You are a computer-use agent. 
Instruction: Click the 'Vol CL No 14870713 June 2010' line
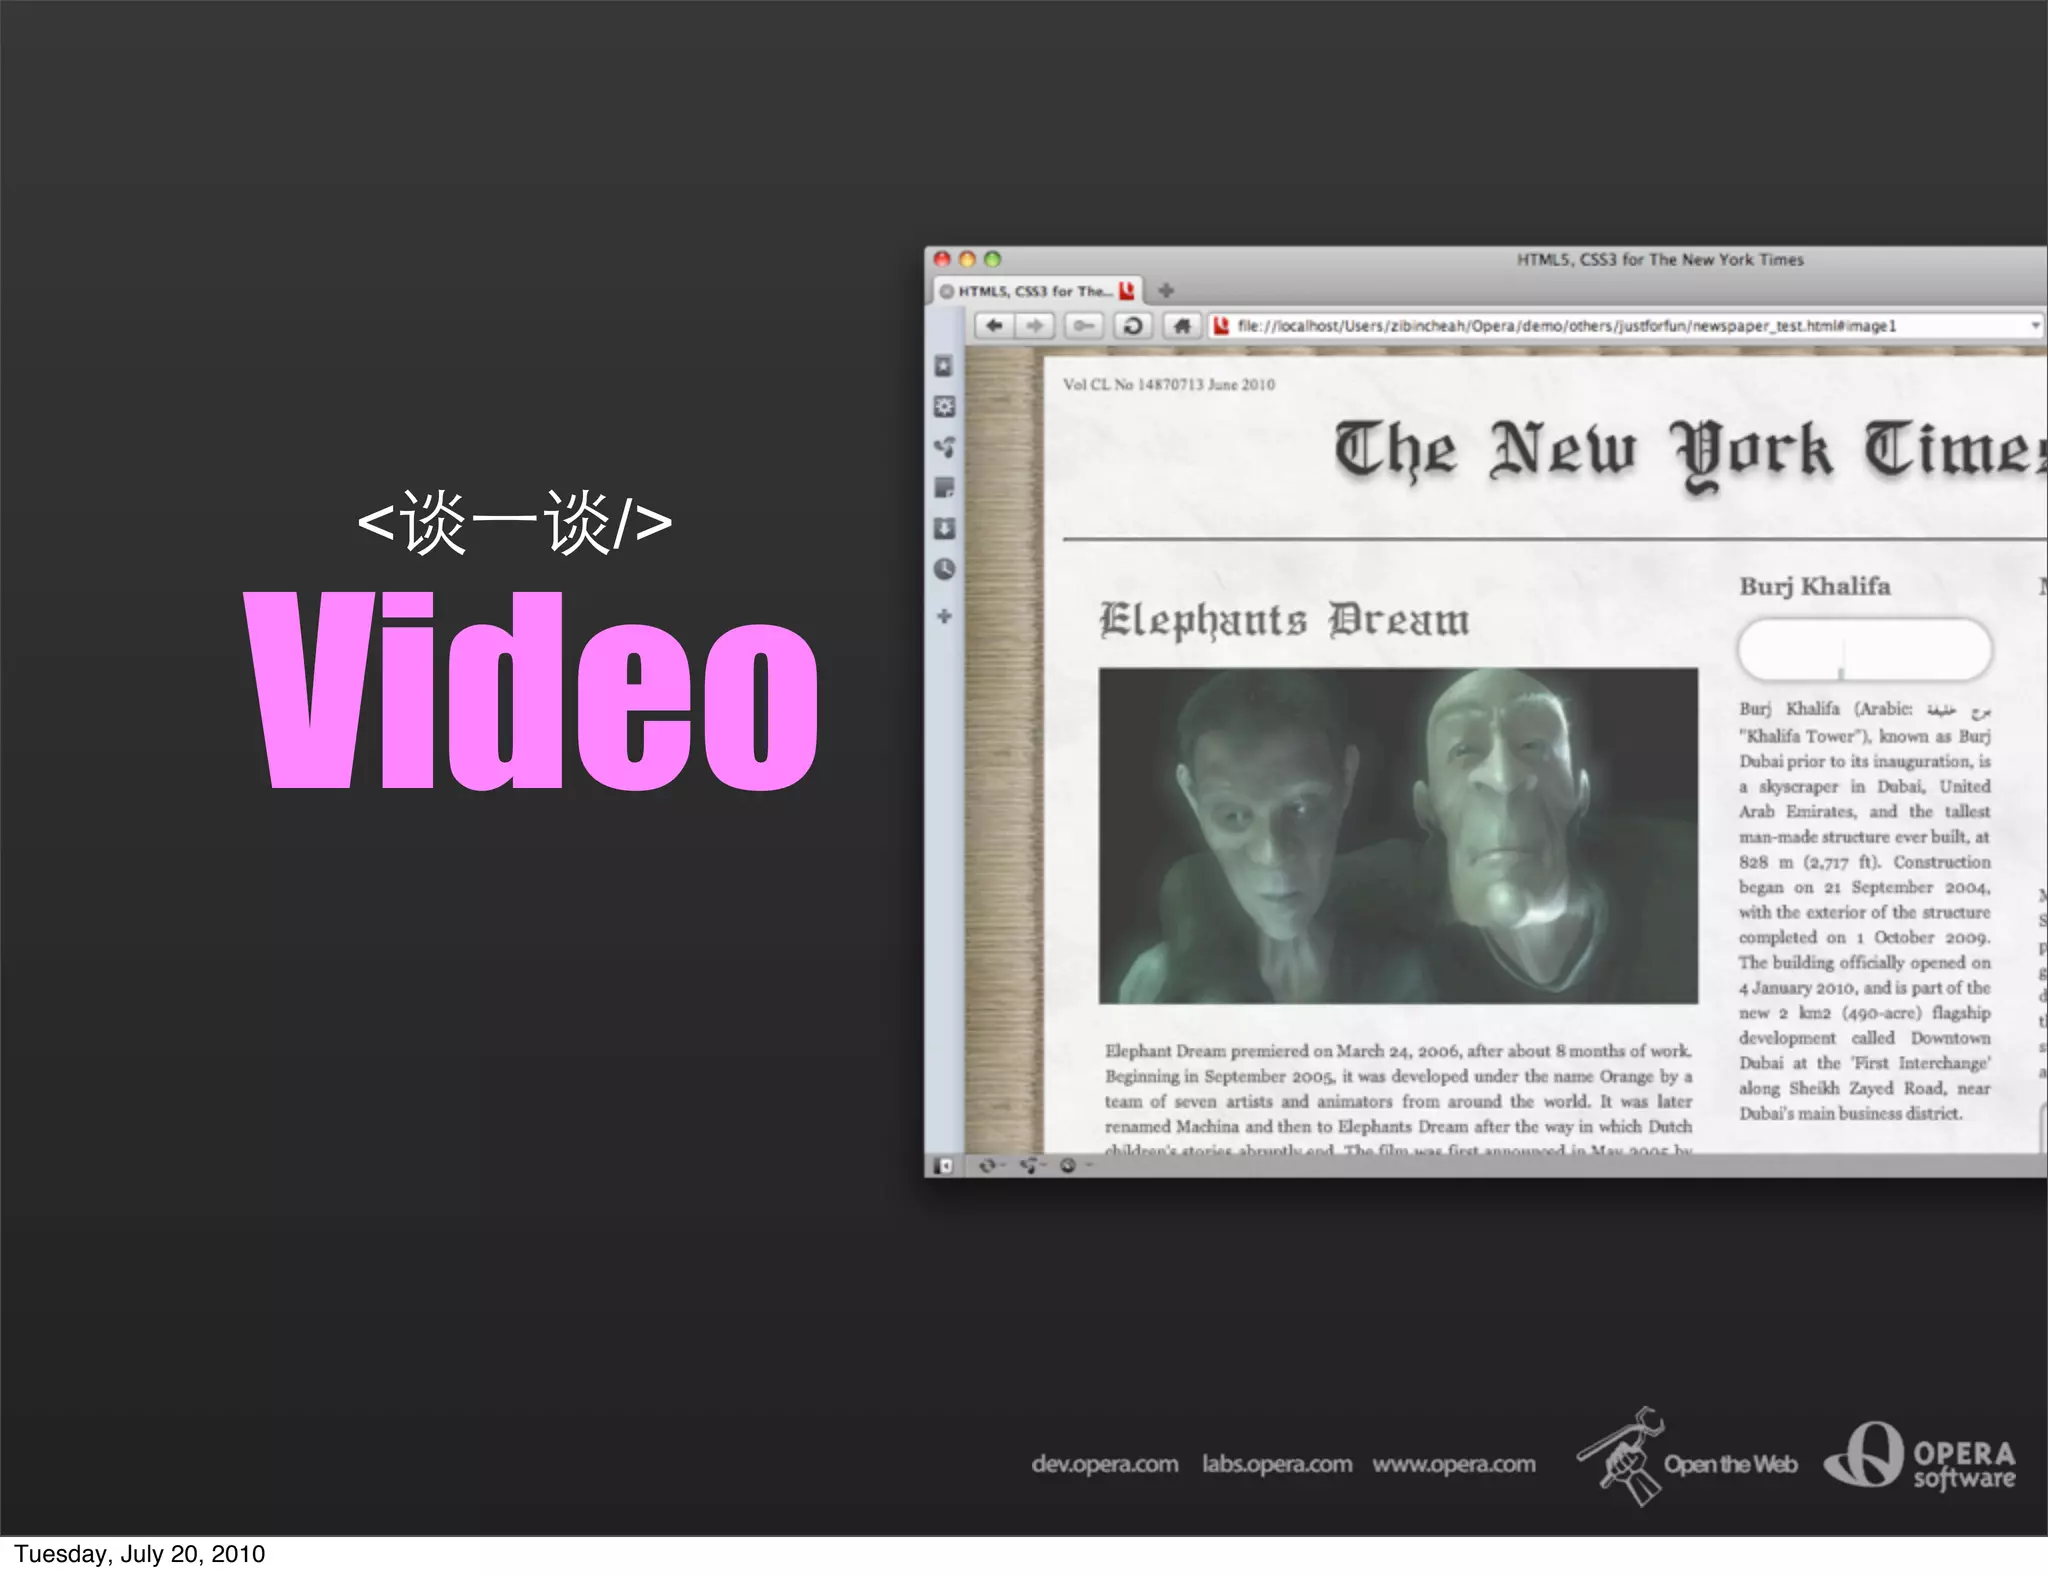[x=1169, y=384]
